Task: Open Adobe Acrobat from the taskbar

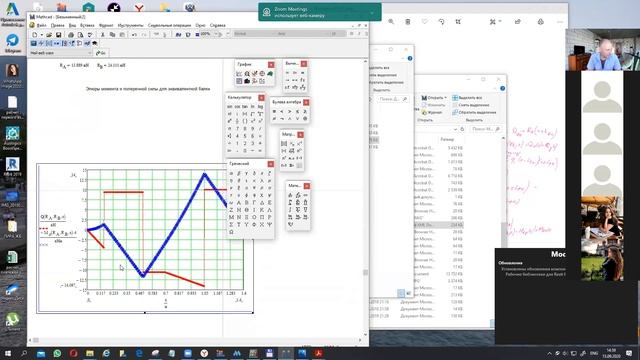Action: coord(318,353)
